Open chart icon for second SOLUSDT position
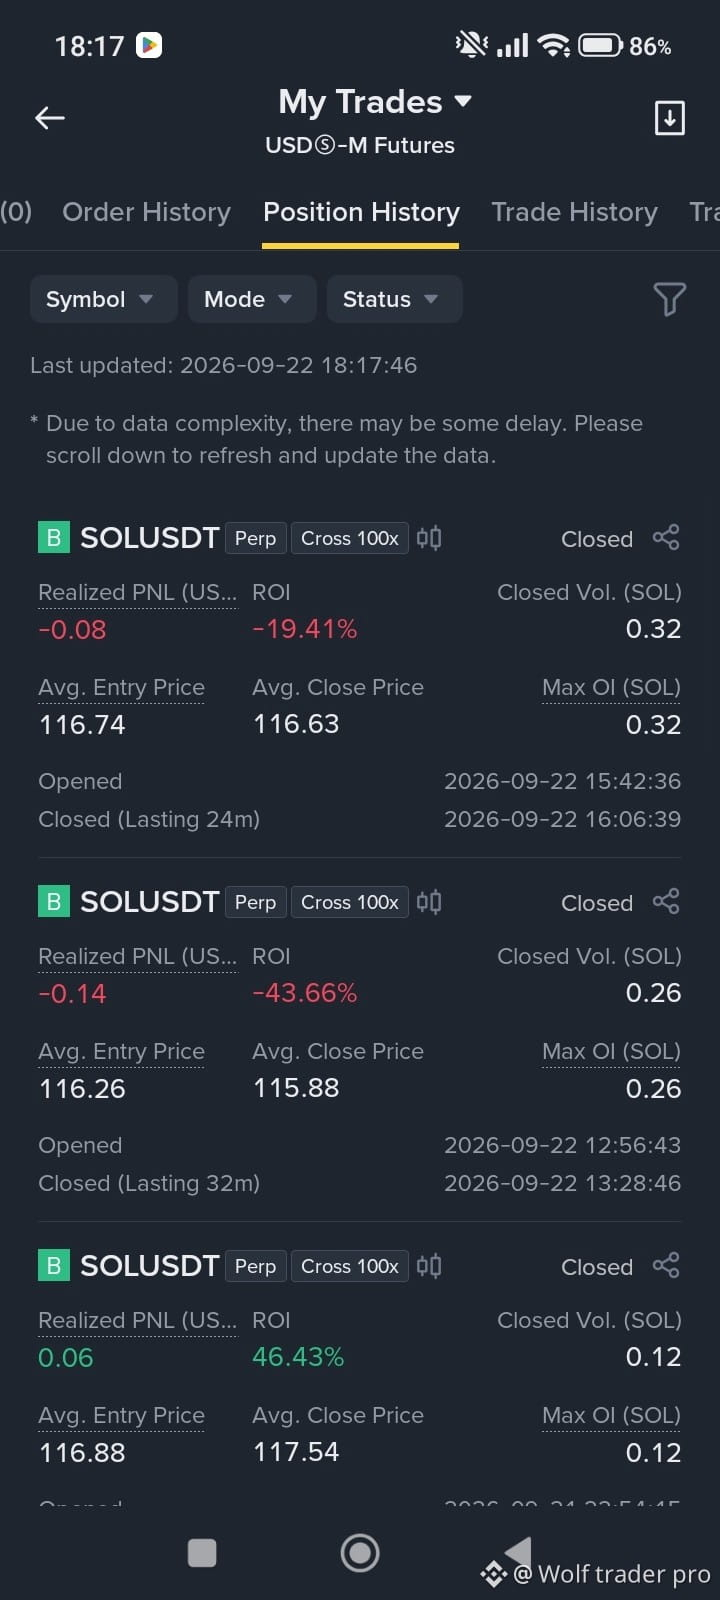Screen dimensions: 720x1600 coord(429,902)
